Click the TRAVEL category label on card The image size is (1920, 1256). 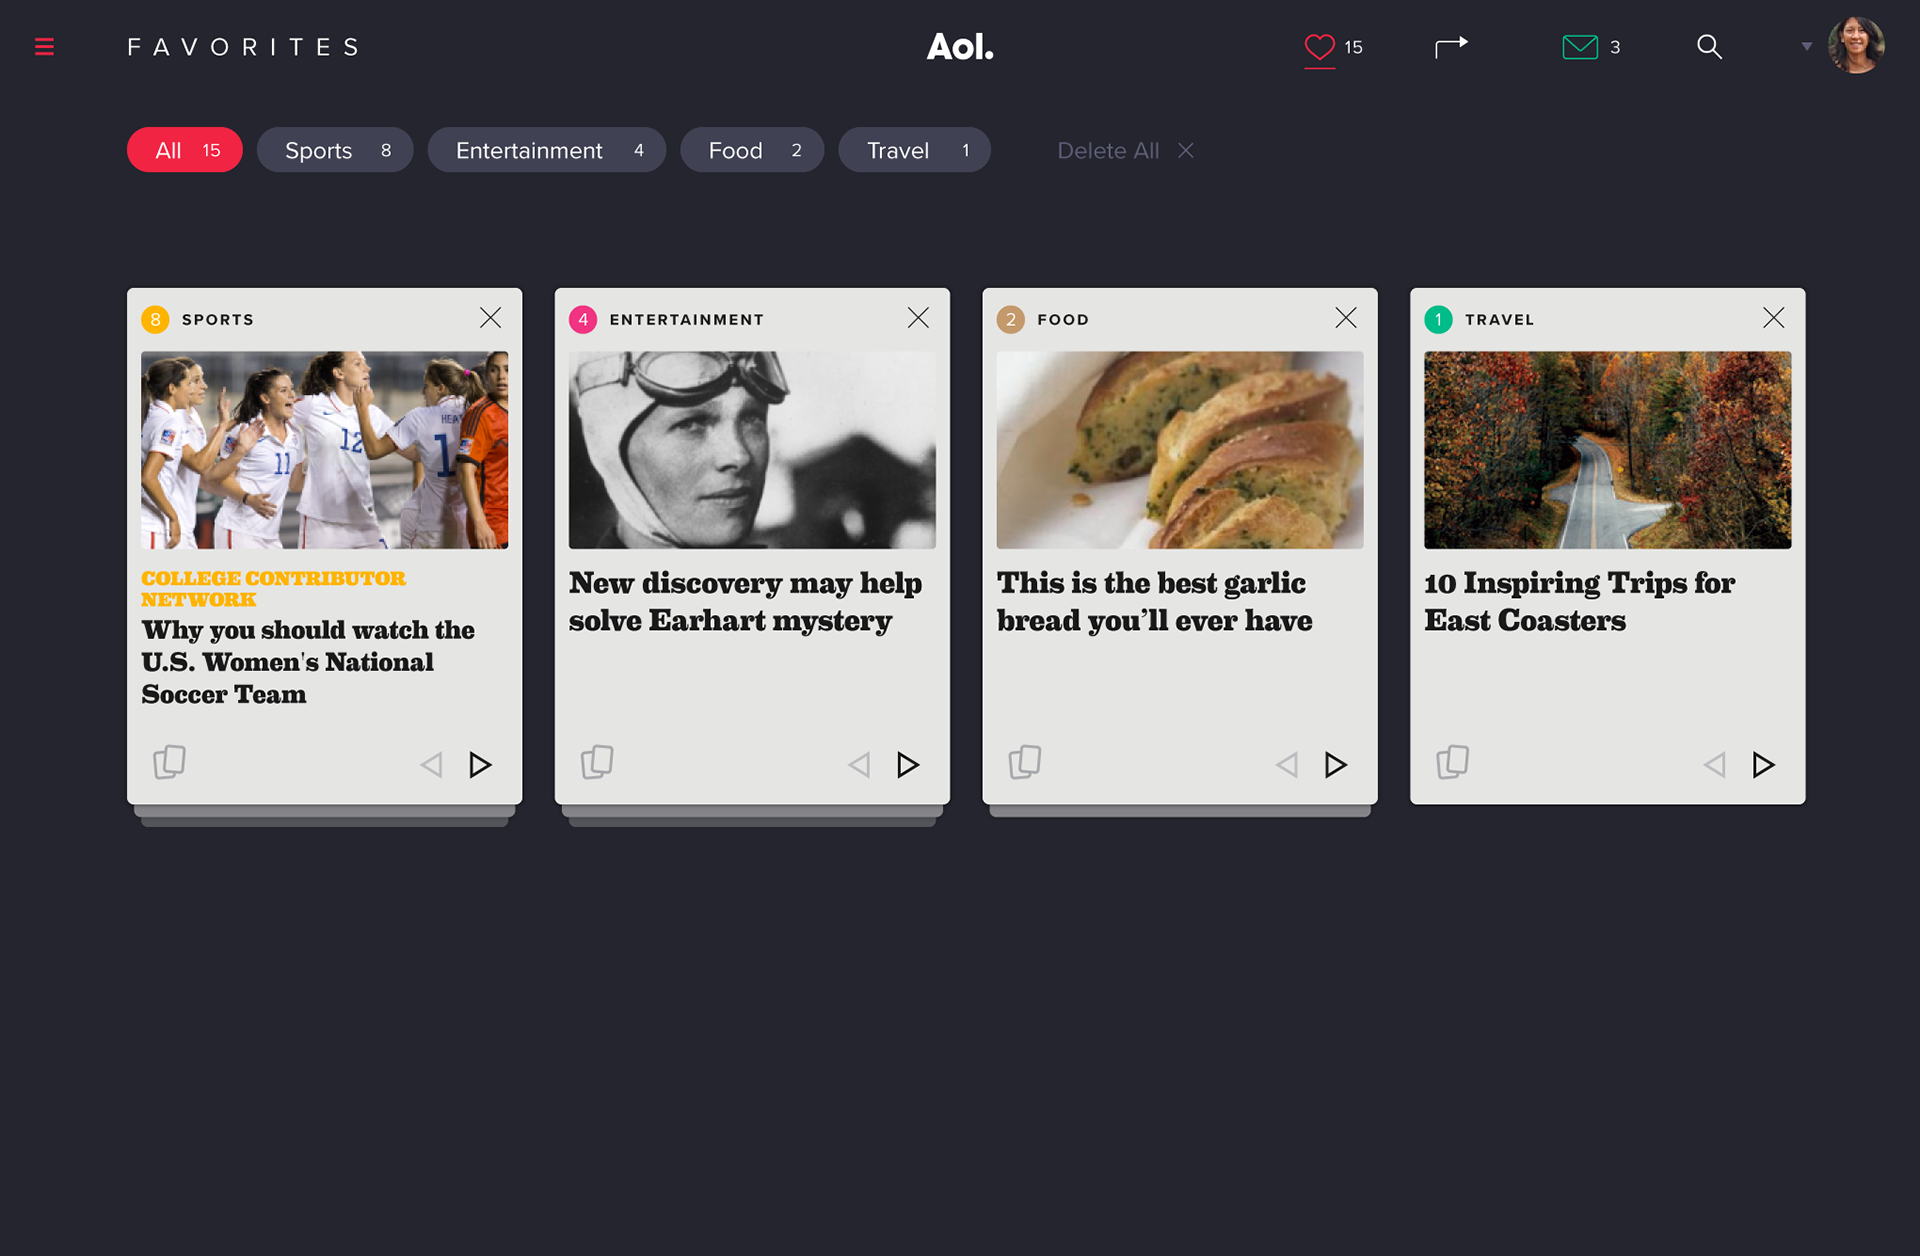(1499, 320)
